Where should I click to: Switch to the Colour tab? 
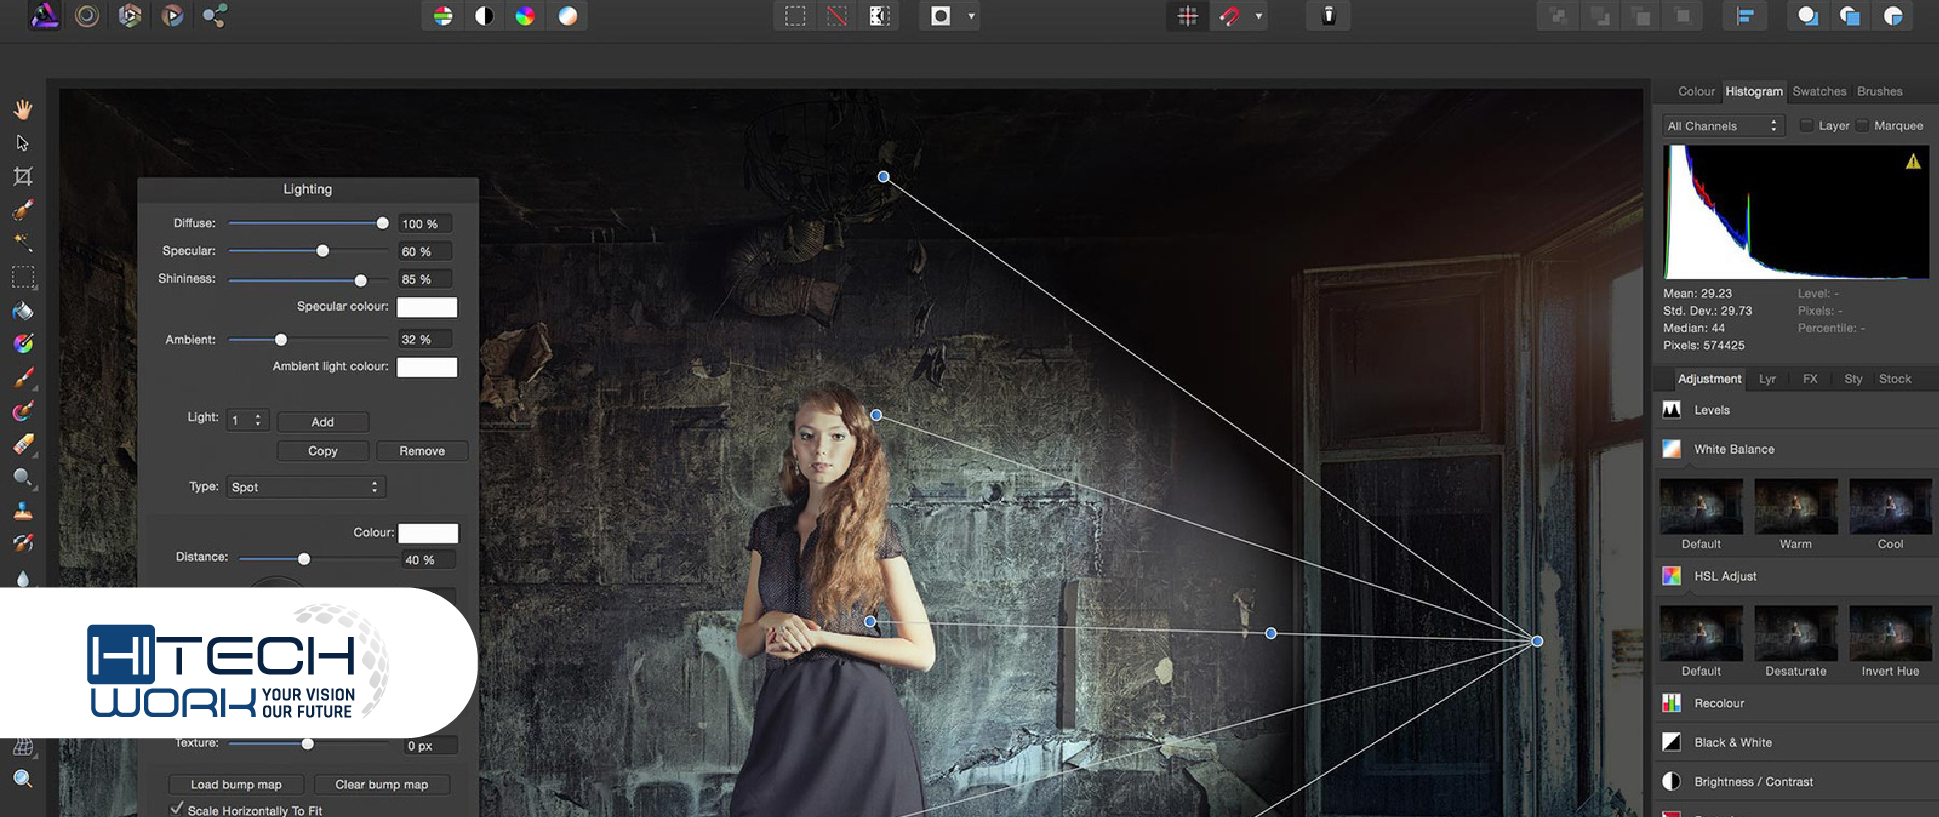point(1696,91)
